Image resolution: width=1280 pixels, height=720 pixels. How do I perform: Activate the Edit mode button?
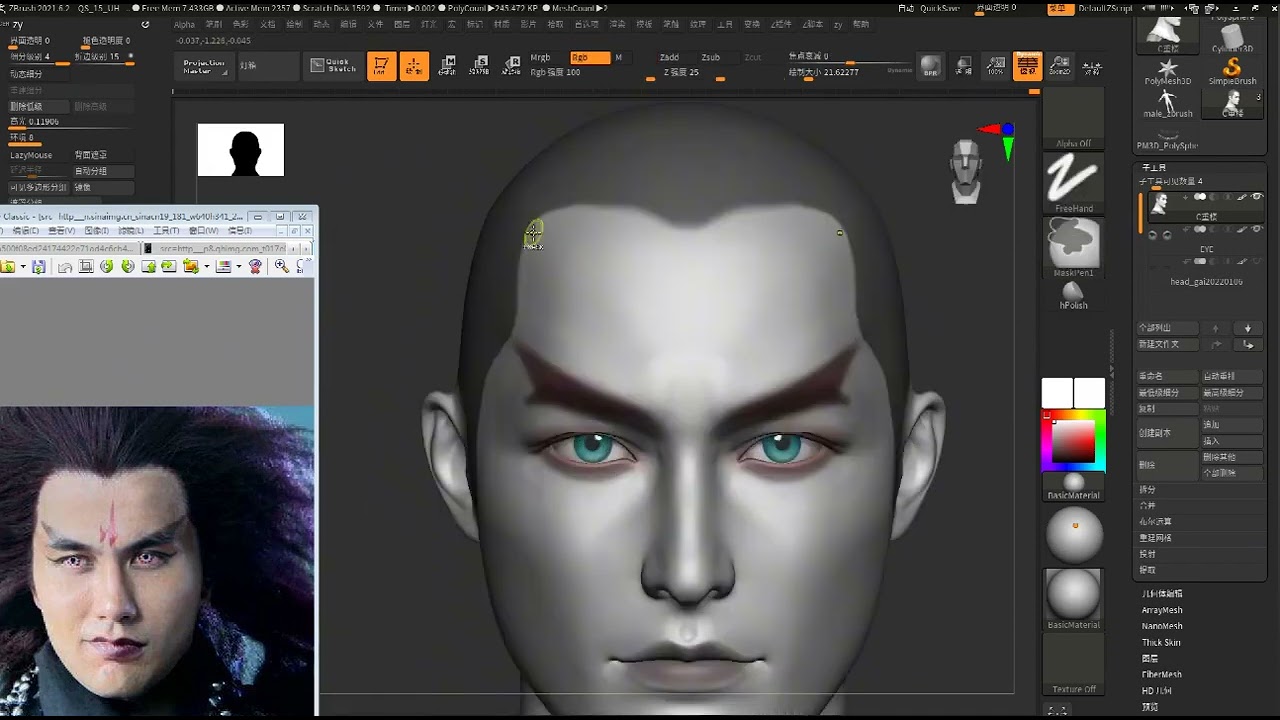(x=381, y=67)
